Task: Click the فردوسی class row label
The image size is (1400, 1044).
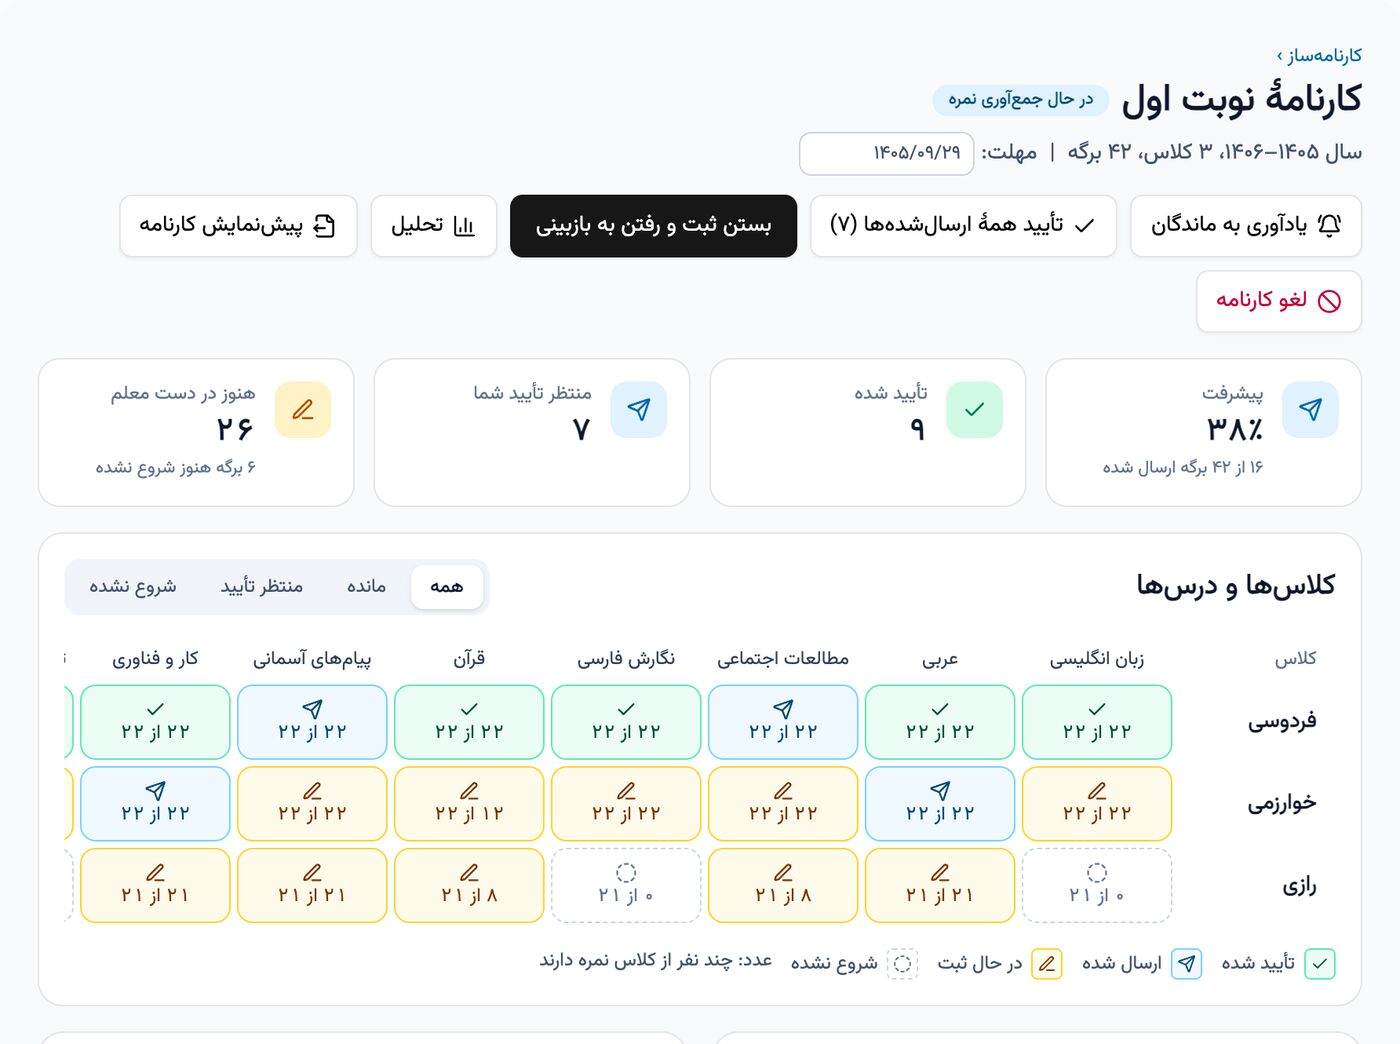Action: point(1282,722)
